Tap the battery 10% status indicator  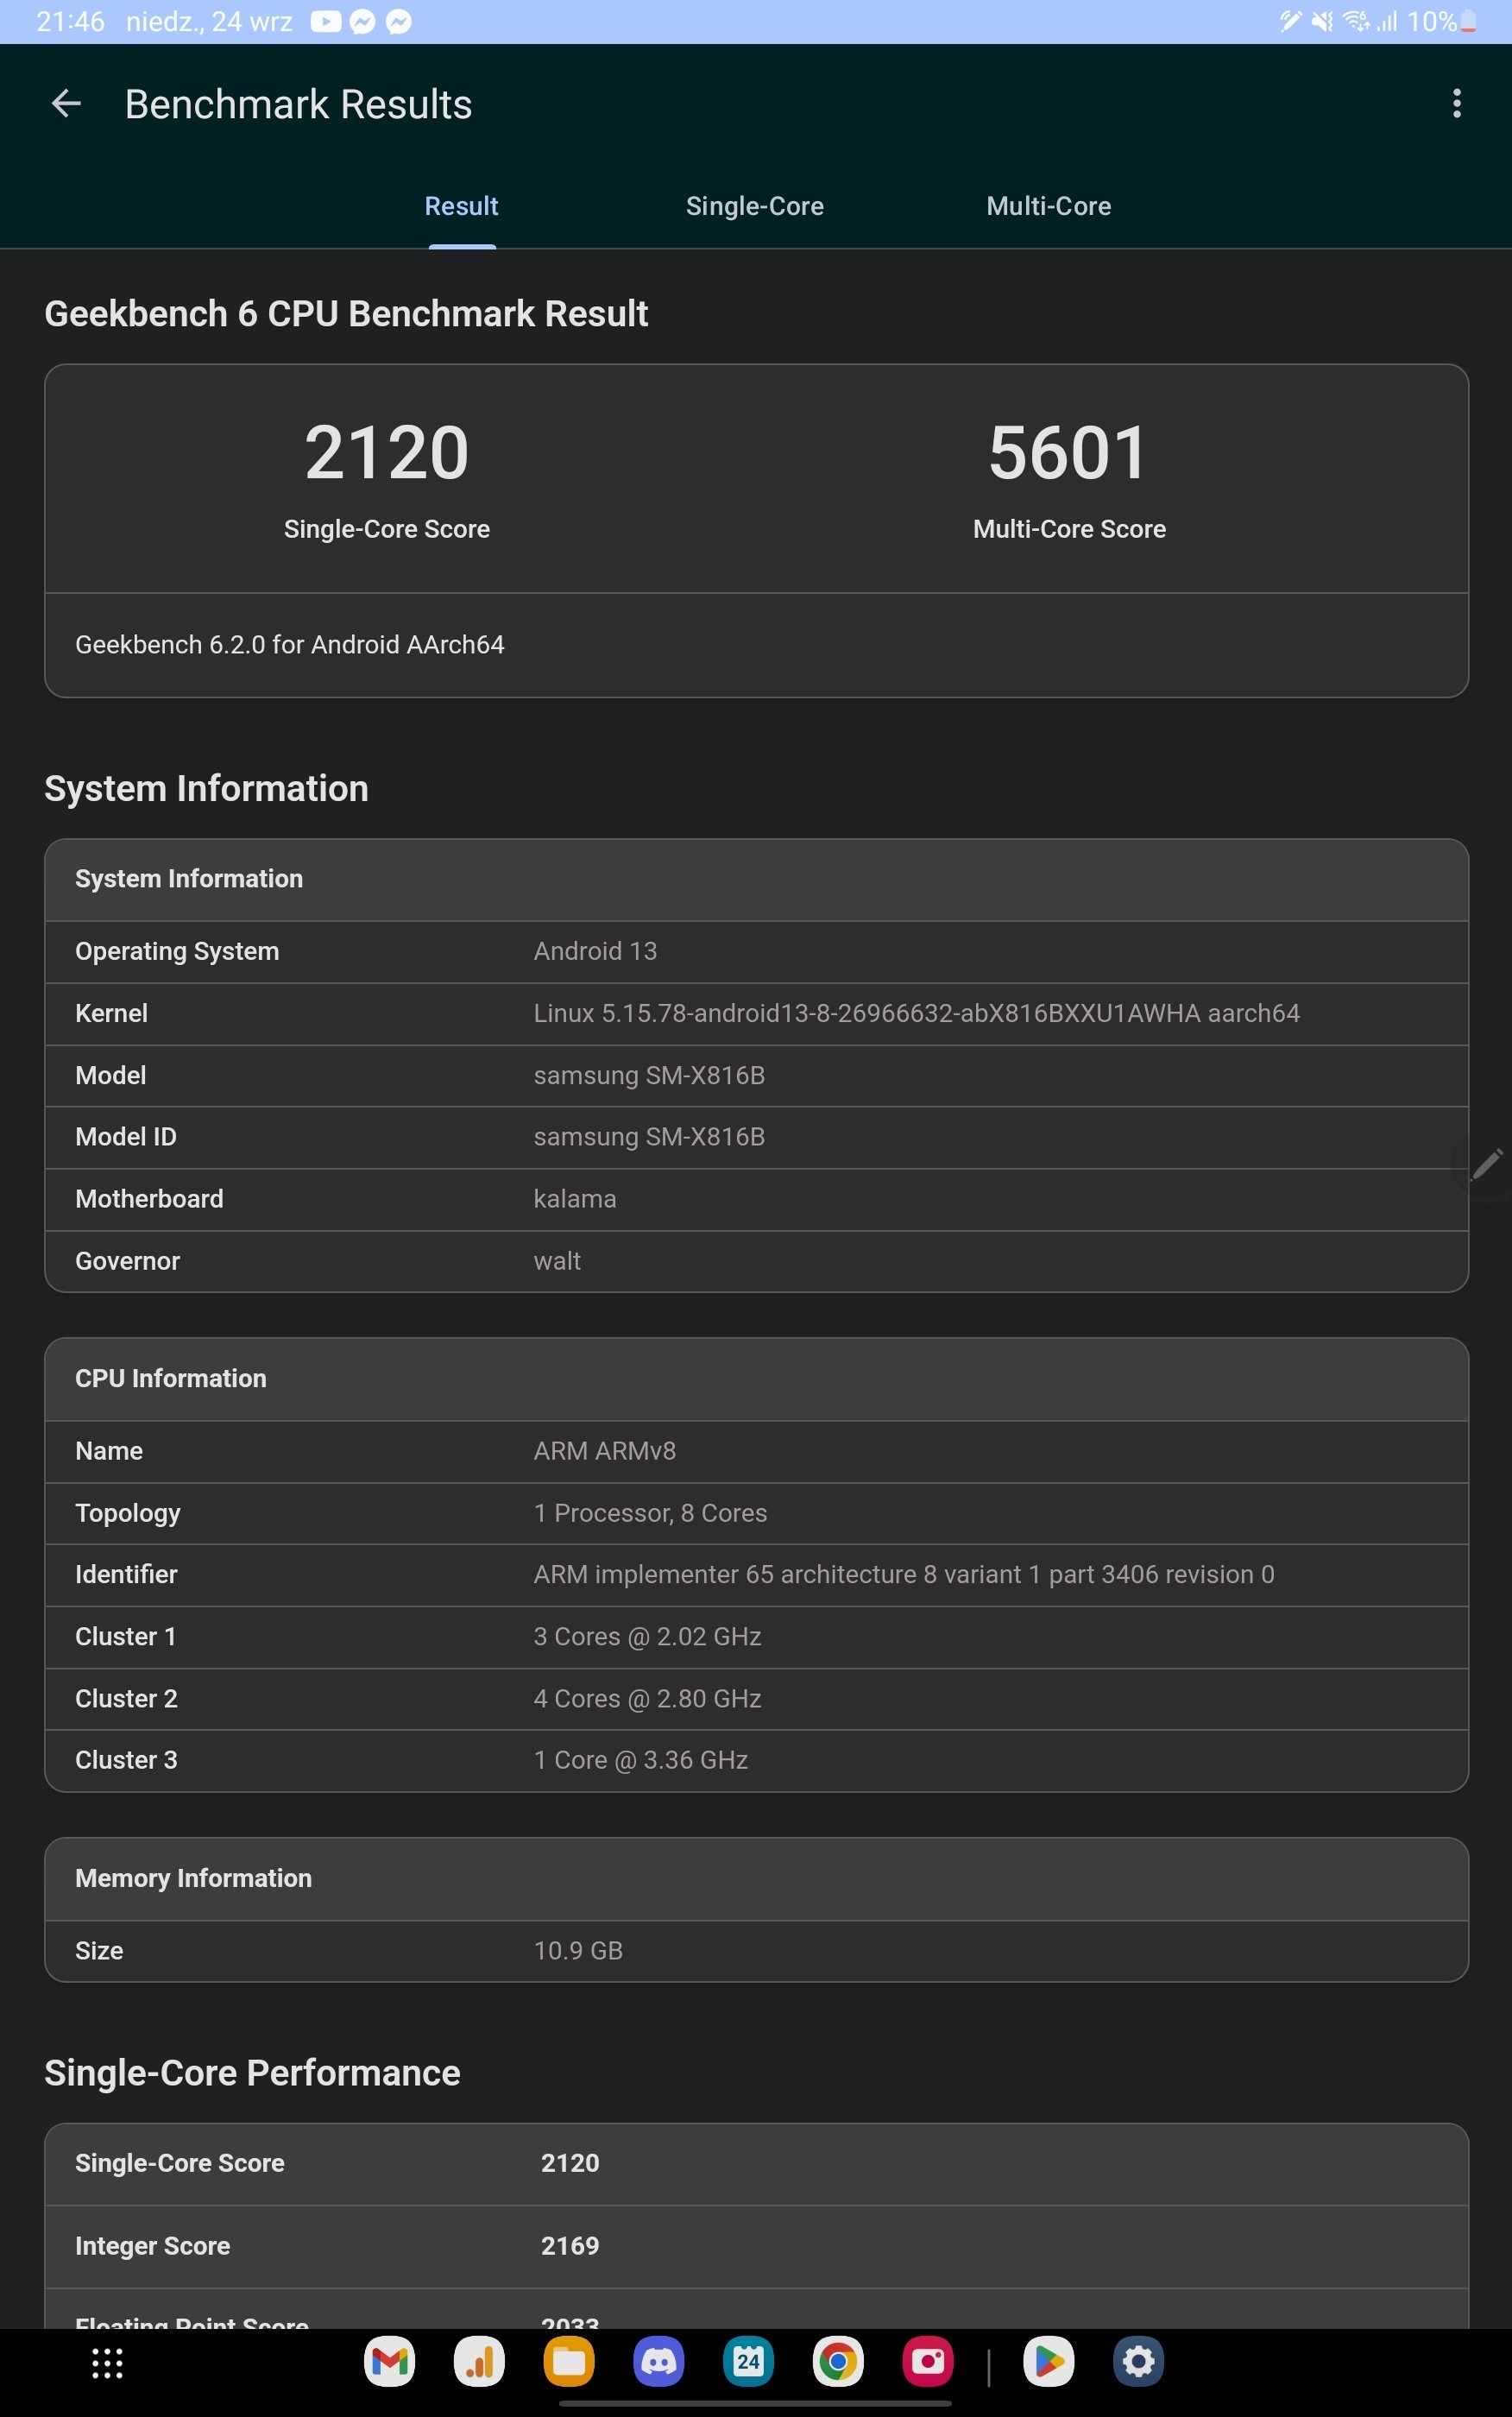coord(1441,21)
